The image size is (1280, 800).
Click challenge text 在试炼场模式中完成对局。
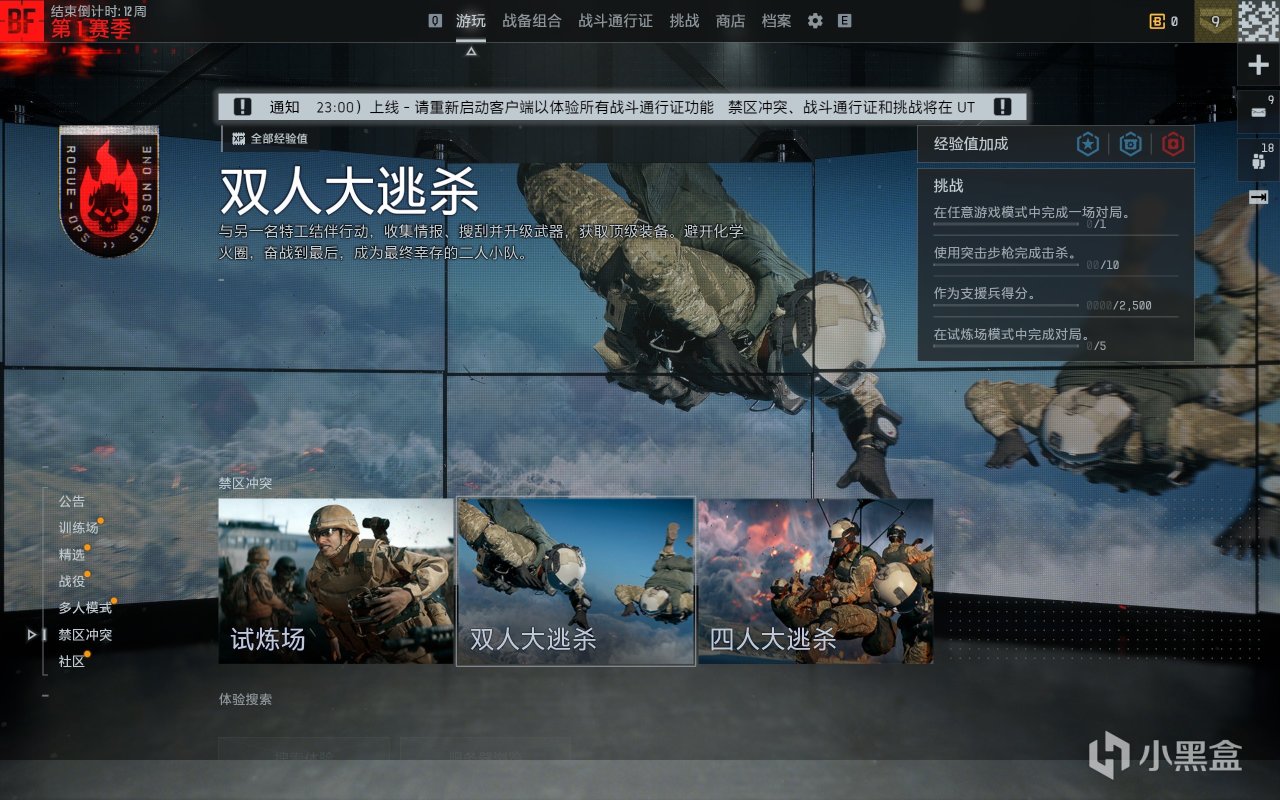(1012, 334)
